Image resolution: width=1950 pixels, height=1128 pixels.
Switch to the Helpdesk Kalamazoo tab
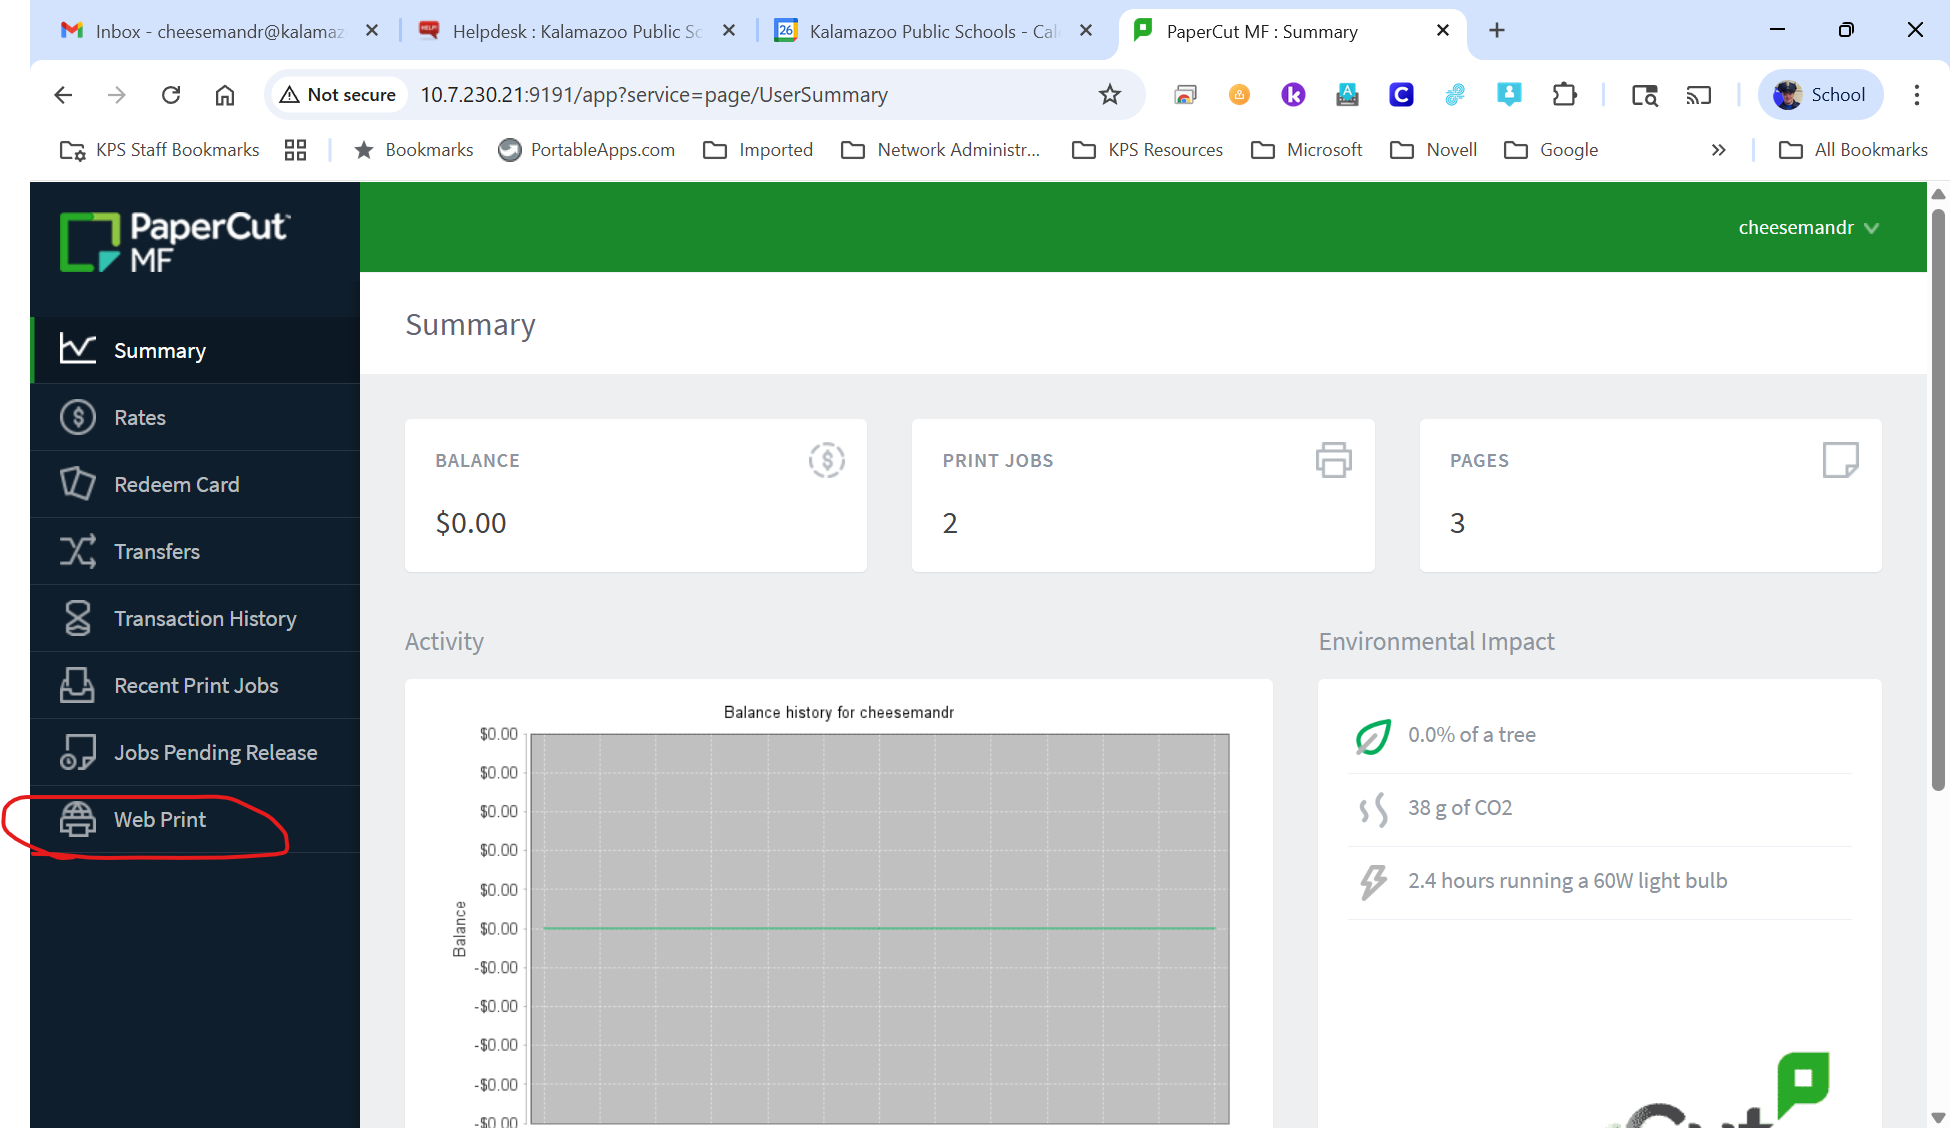pyautogui.click(x=577, y=31)
